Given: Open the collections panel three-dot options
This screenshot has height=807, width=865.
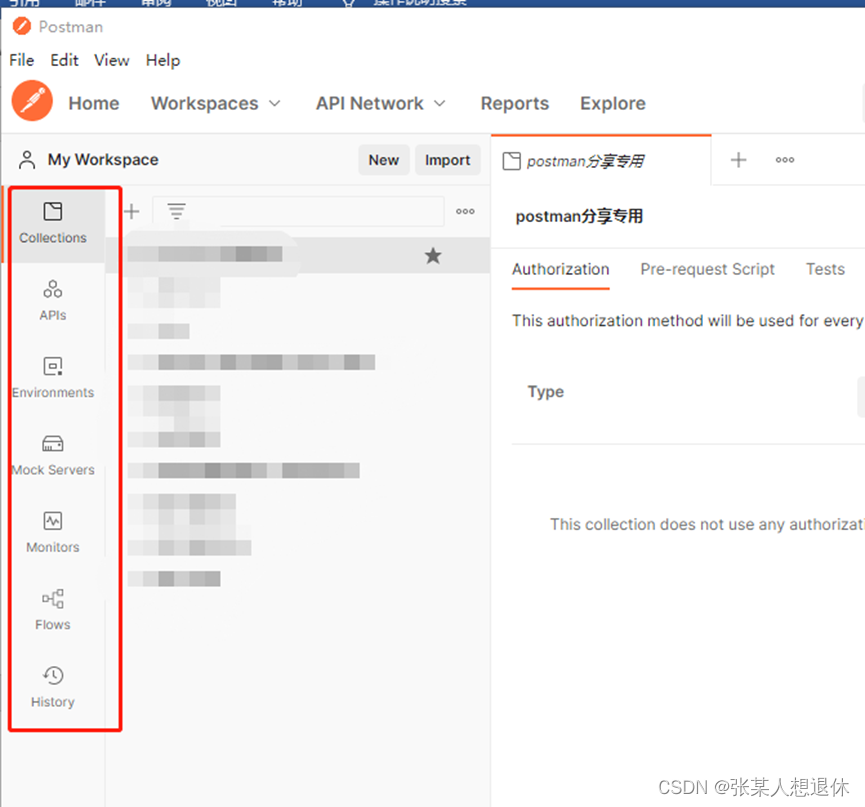Looking at the screenshot, I should tap(465, 211).
